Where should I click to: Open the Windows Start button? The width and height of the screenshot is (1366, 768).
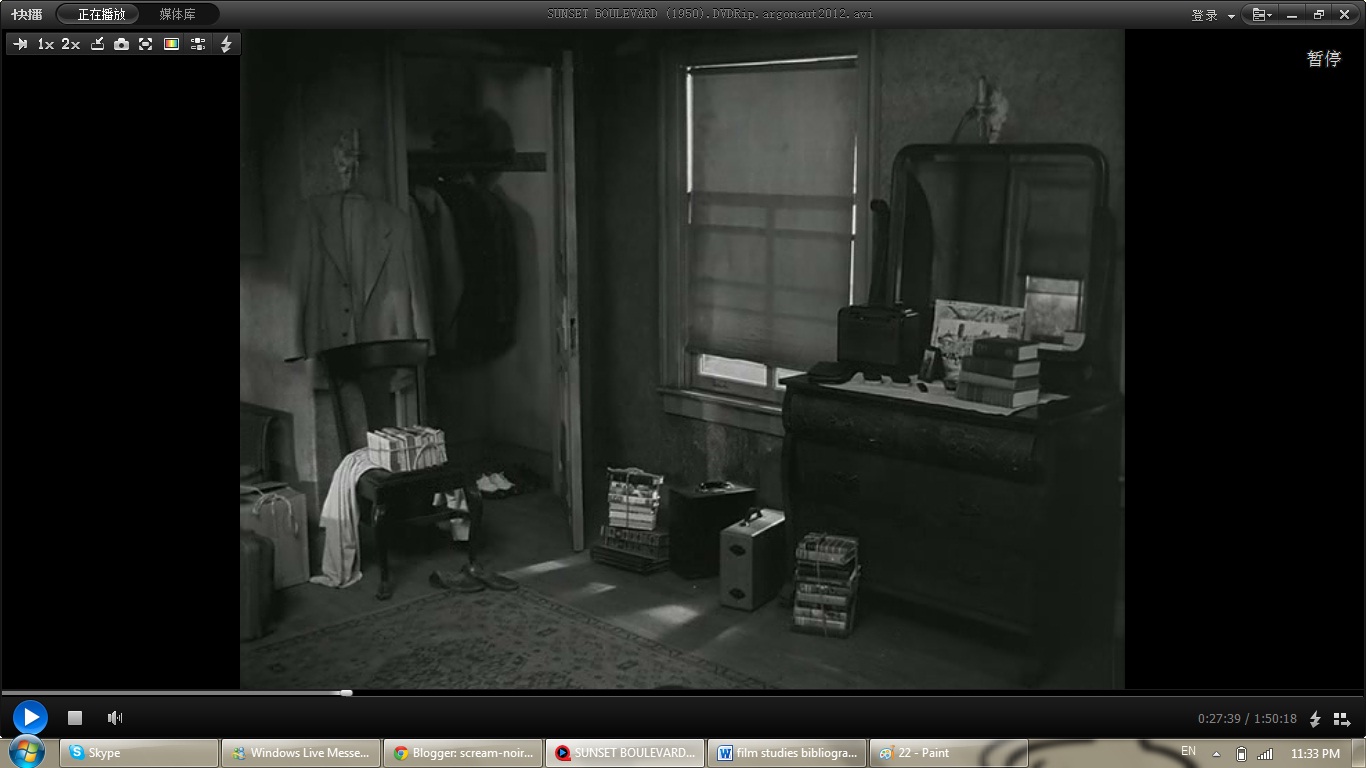[27, 751]
